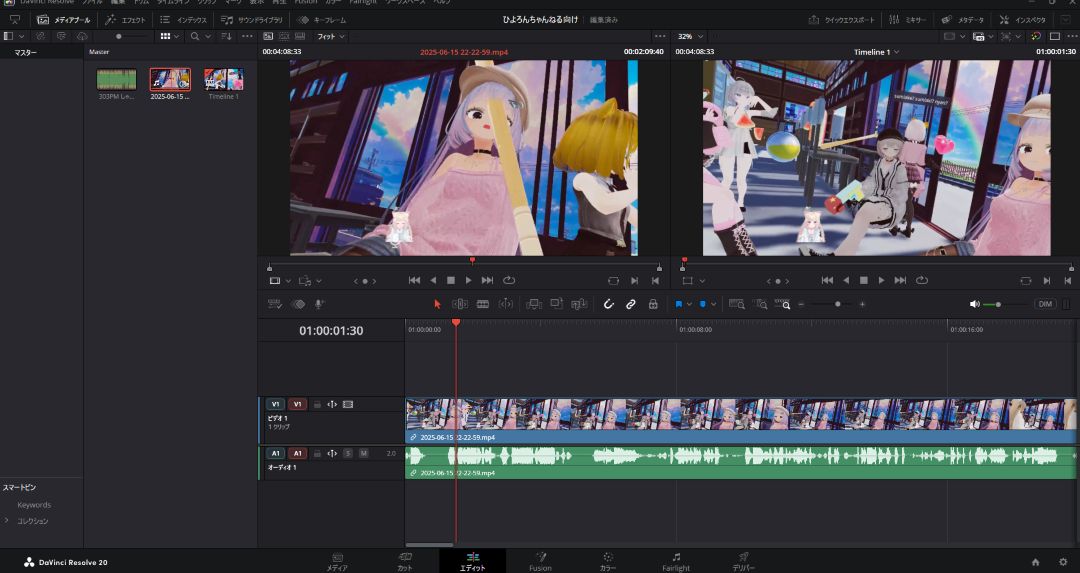This screenshot has height=573, width=1080.
Task: Toggle the video track V1 lock
Action: click(x=317, y=404)
